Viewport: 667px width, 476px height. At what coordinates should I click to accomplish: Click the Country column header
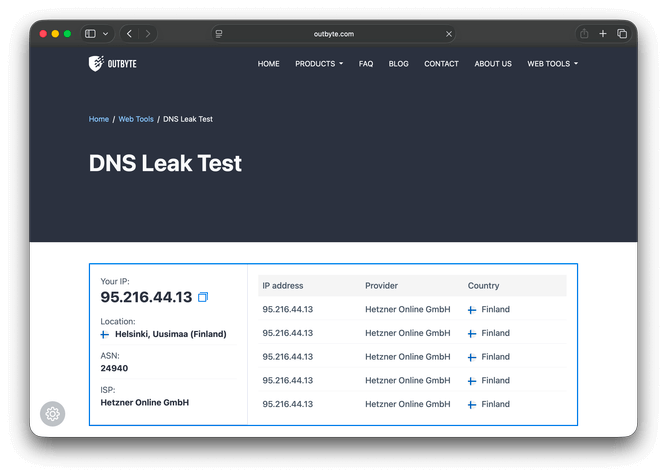(484, 286)
